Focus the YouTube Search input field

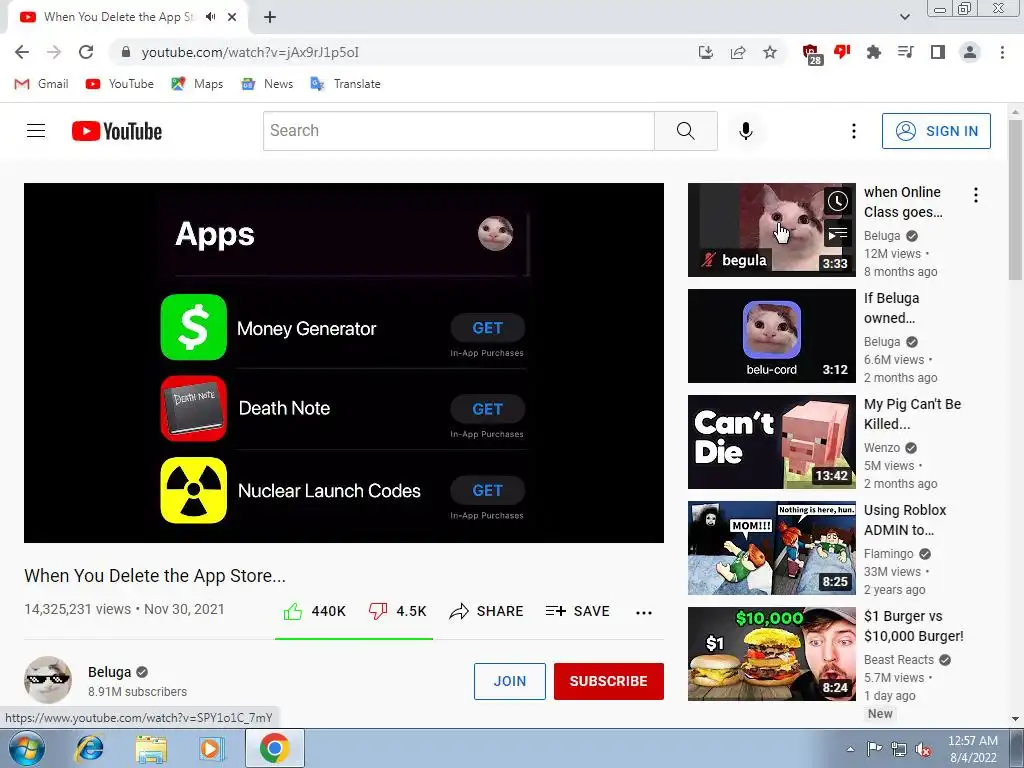pos(458,131)
